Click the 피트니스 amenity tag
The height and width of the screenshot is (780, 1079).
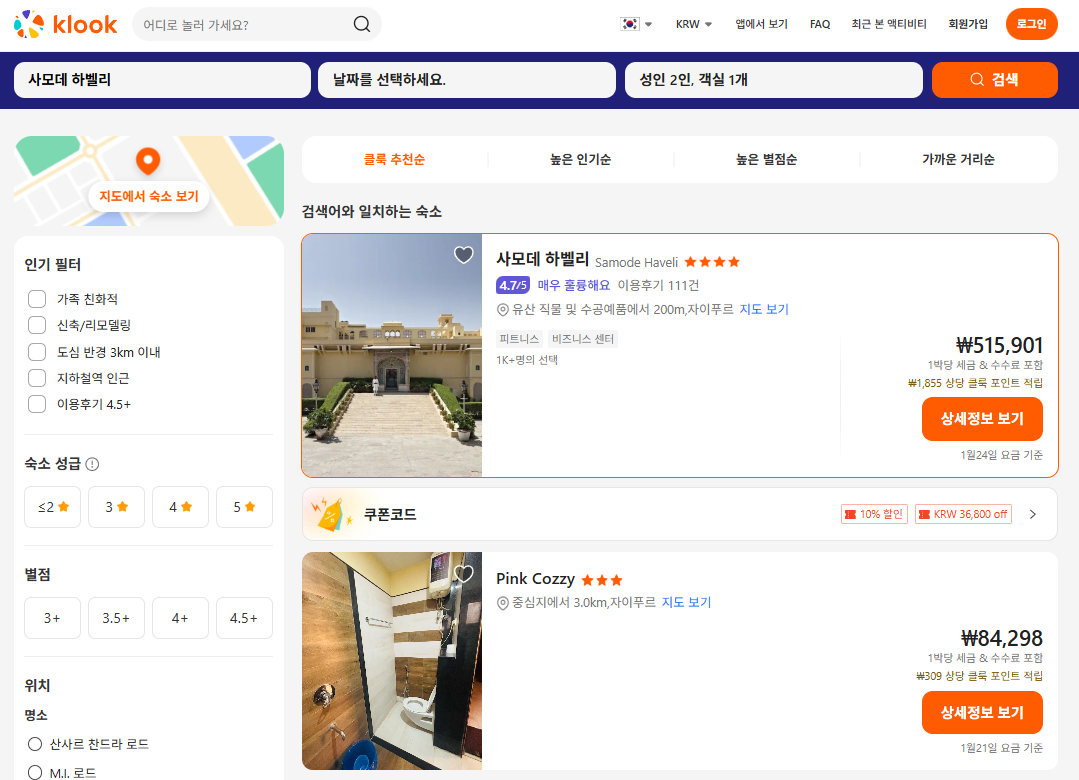click(x=519, y=339)
